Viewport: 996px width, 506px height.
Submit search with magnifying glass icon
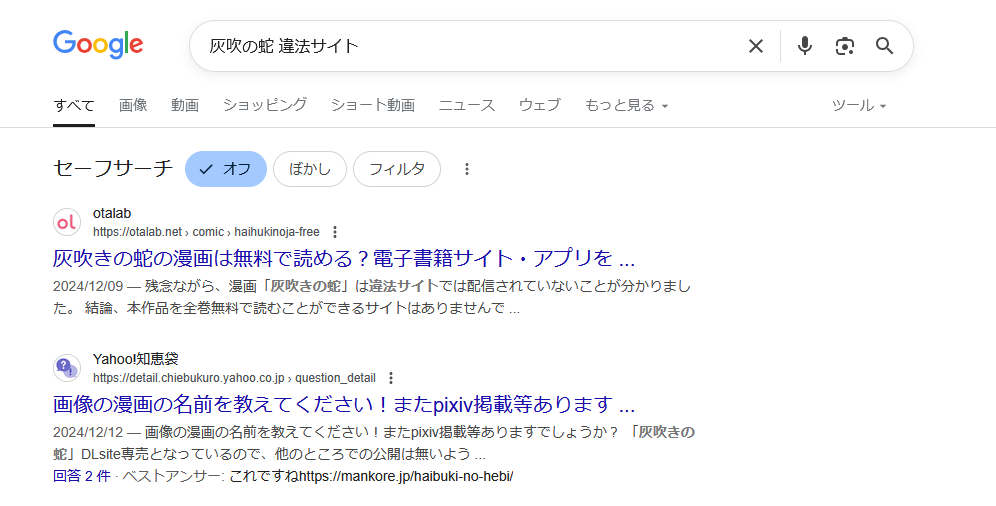[x=884, y=46]
